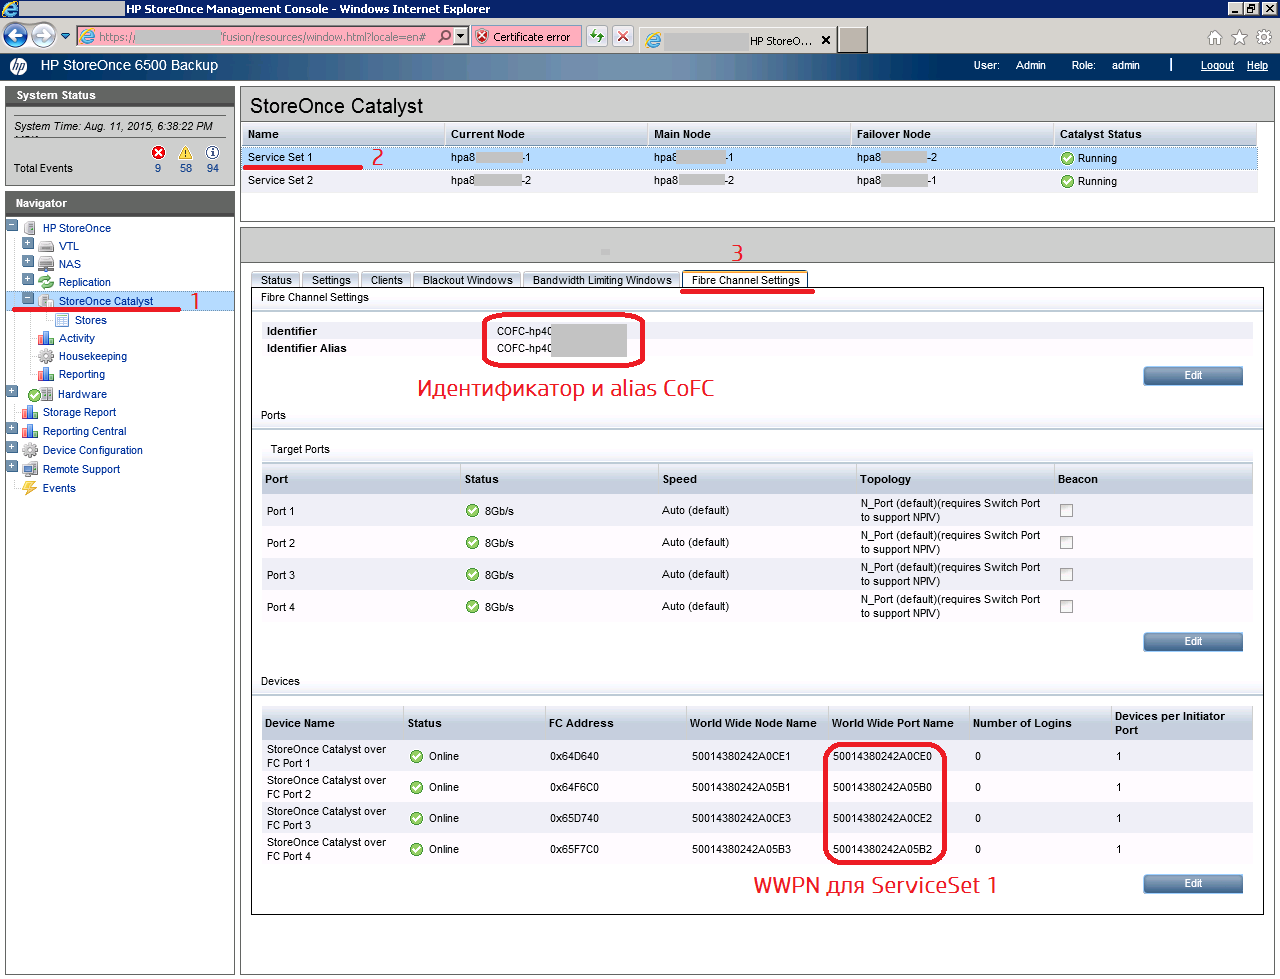Collapse the HP StoreOnce root node
This screenshot has width=1280, height=979.
tap(12, 226)
